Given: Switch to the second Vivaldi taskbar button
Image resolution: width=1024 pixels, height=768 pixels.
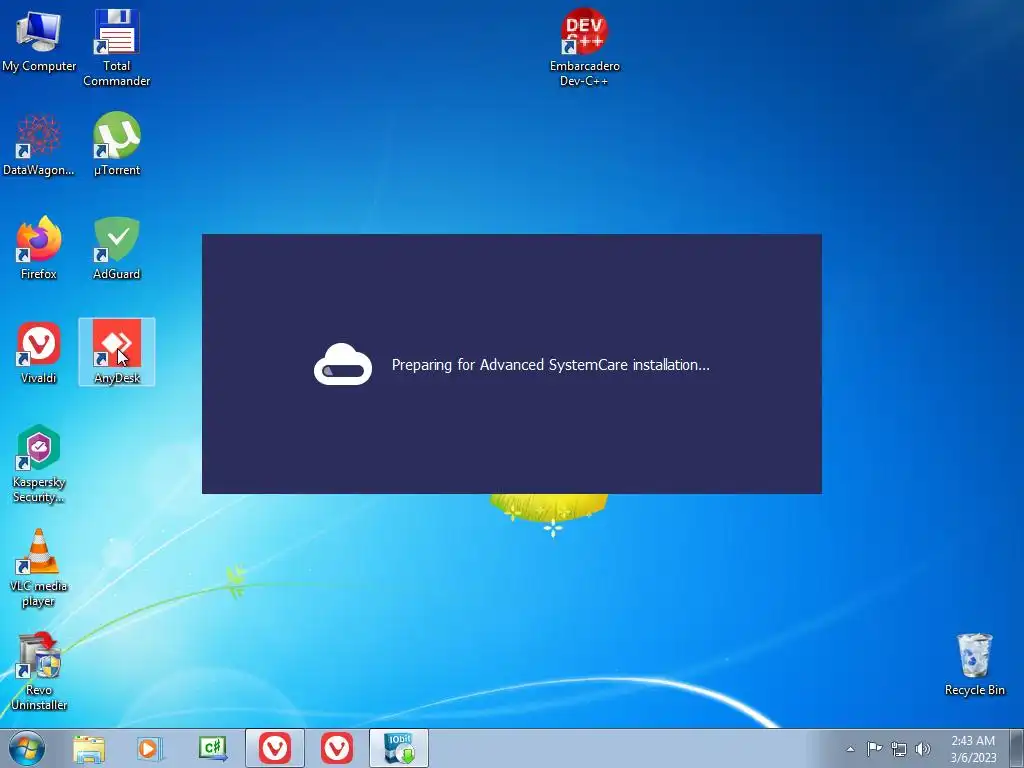Looking at the screenshot, I should 337,748.
